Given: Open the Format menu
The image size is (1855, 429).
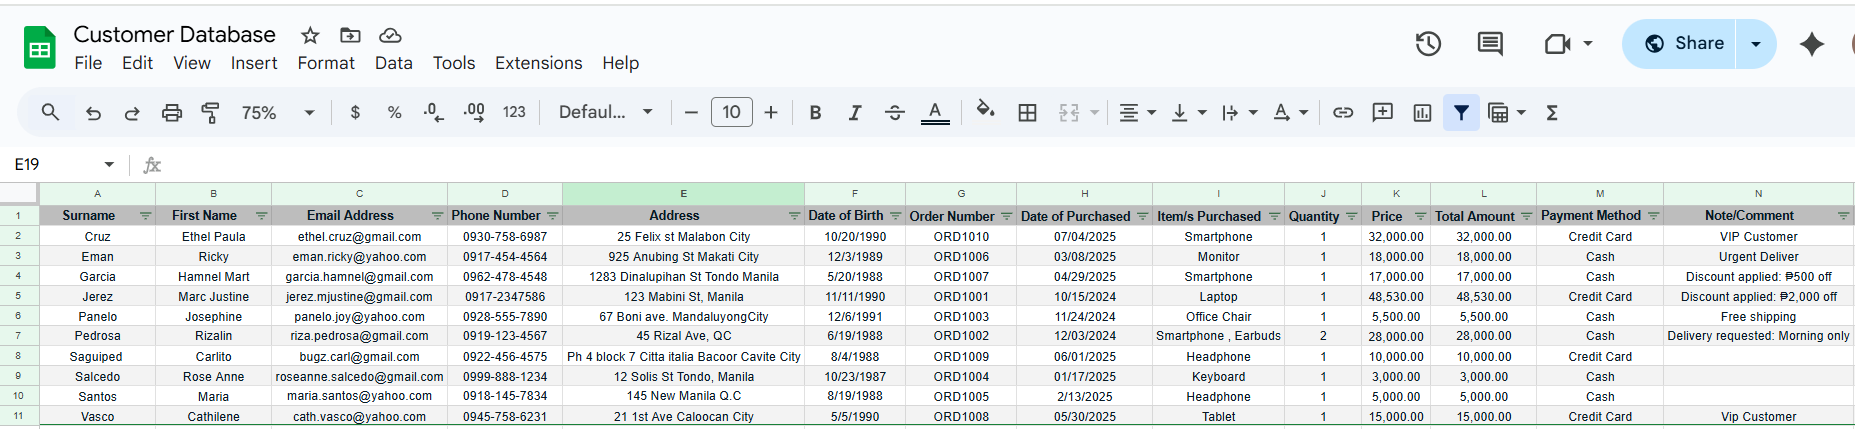Looking at the screenshot, I should tap(326, 63).
